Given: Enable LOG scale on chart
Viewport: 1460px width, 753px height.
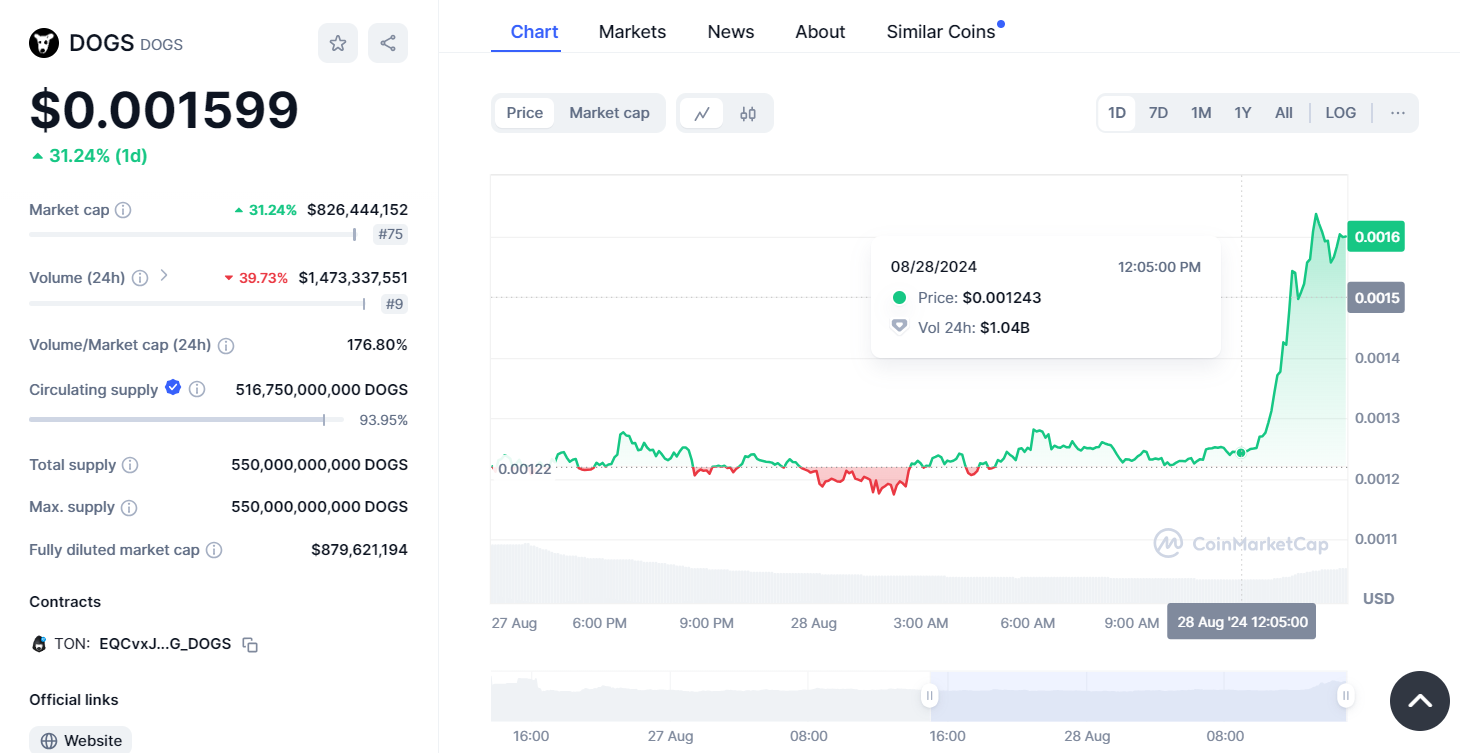Looking at the screenshot, I should 1341,113.
